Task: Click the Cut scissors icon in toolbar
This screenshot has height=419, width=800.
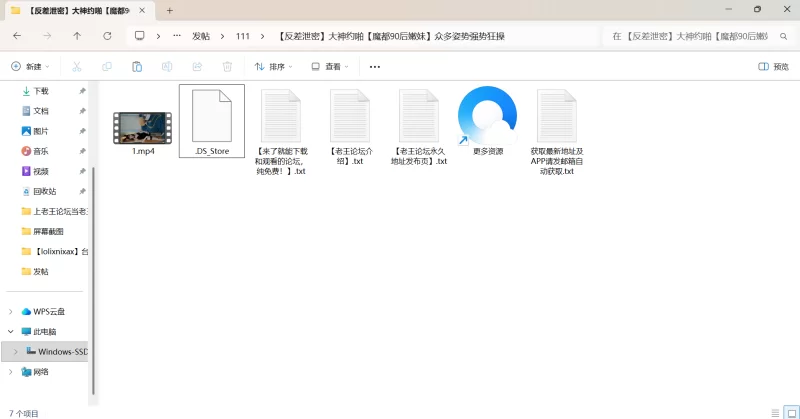Action: (x=76, y=67)
